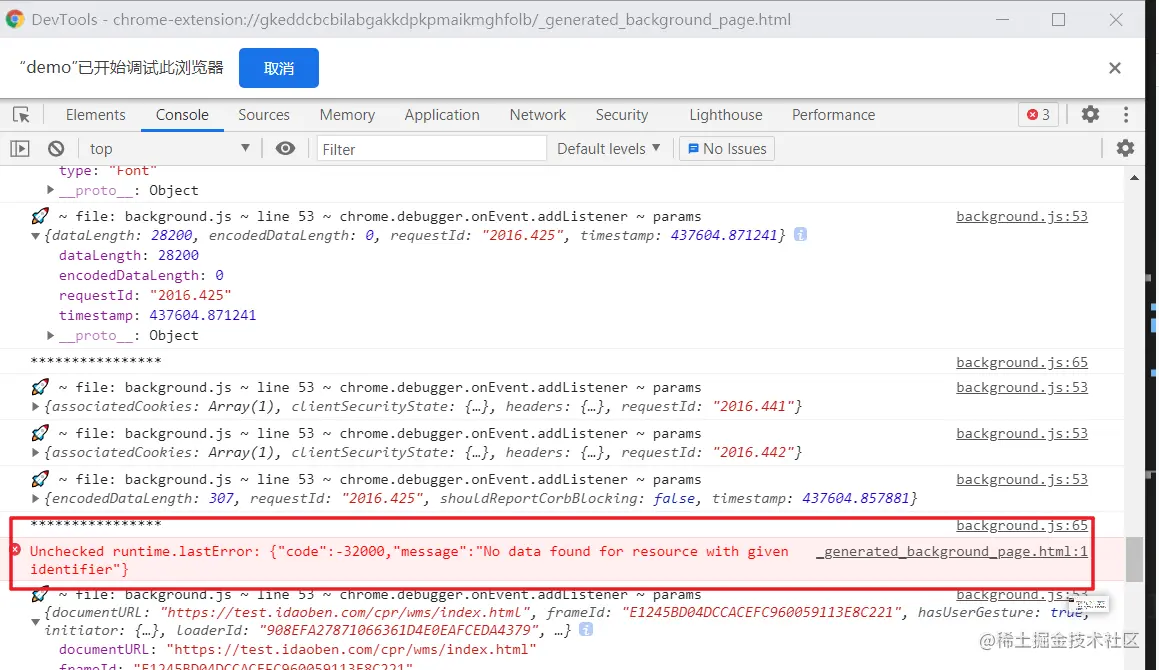The height and width of the screenshot is (670, 1159).
Task: Go to the Security tab
Action: click(x=622, y=115)
